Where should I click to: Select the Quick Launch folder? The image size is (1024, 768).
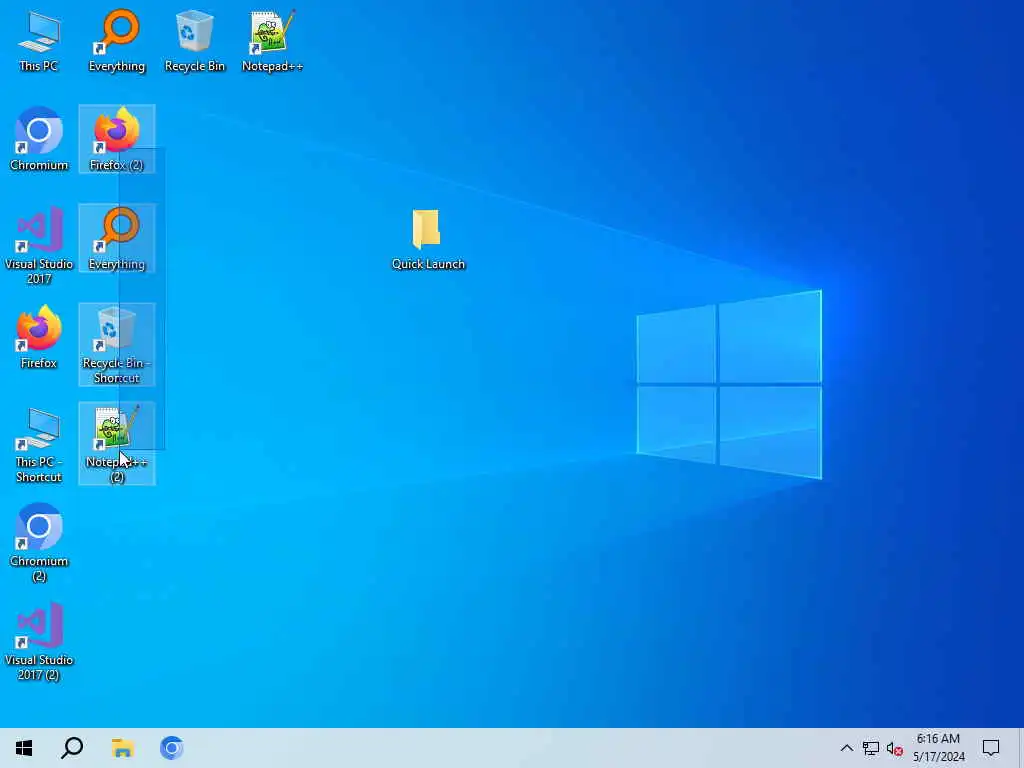(x=428, y=239)
